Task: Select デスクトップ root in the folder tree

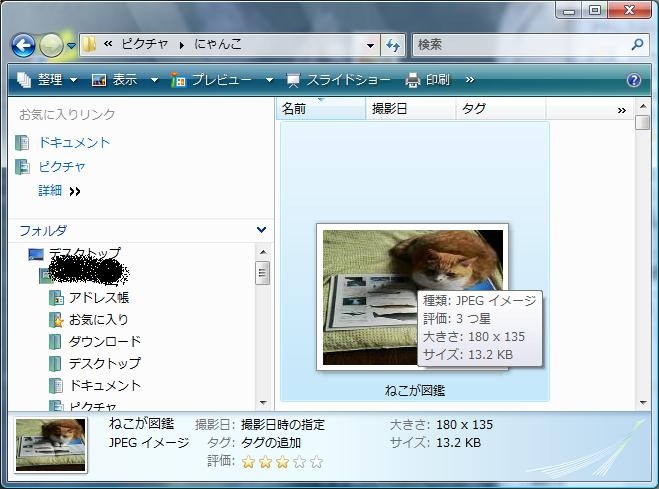Action: point(85,253)
